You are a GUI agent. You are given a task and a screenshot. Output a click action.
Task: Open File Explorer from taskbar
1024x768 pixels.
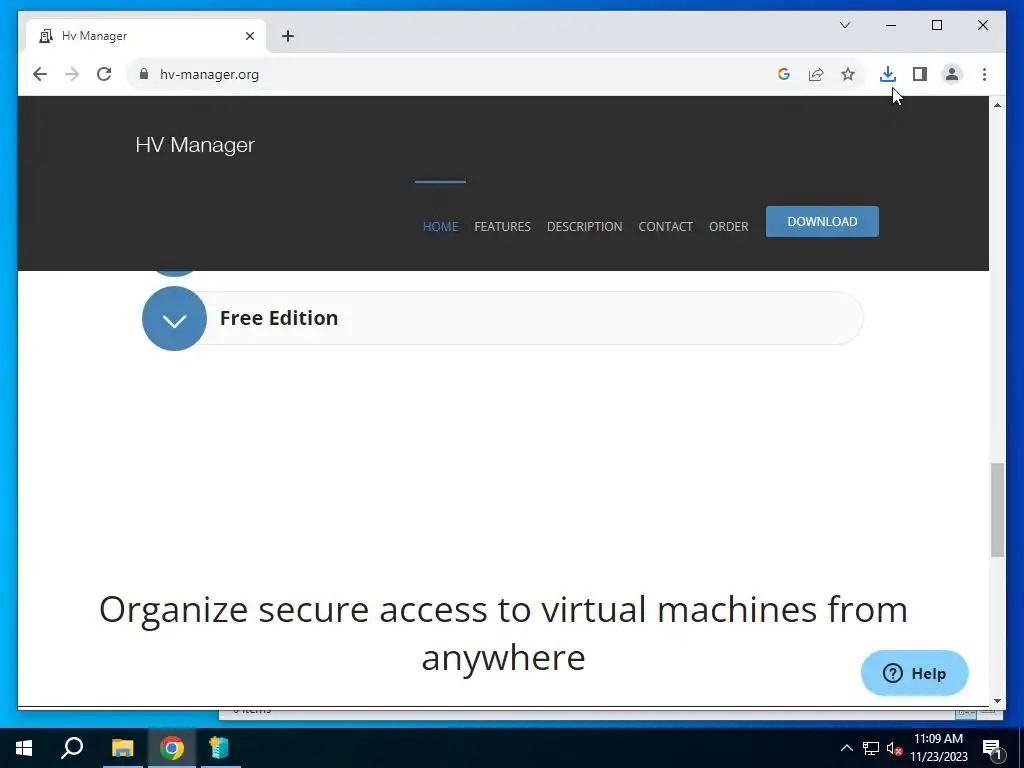click(122, 748)
